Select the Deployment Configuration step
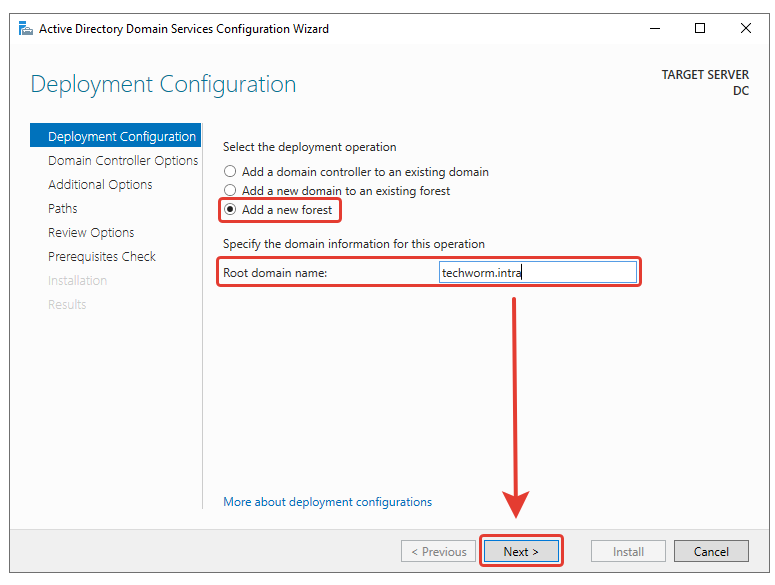775x585 pixels. click(121, 137)
